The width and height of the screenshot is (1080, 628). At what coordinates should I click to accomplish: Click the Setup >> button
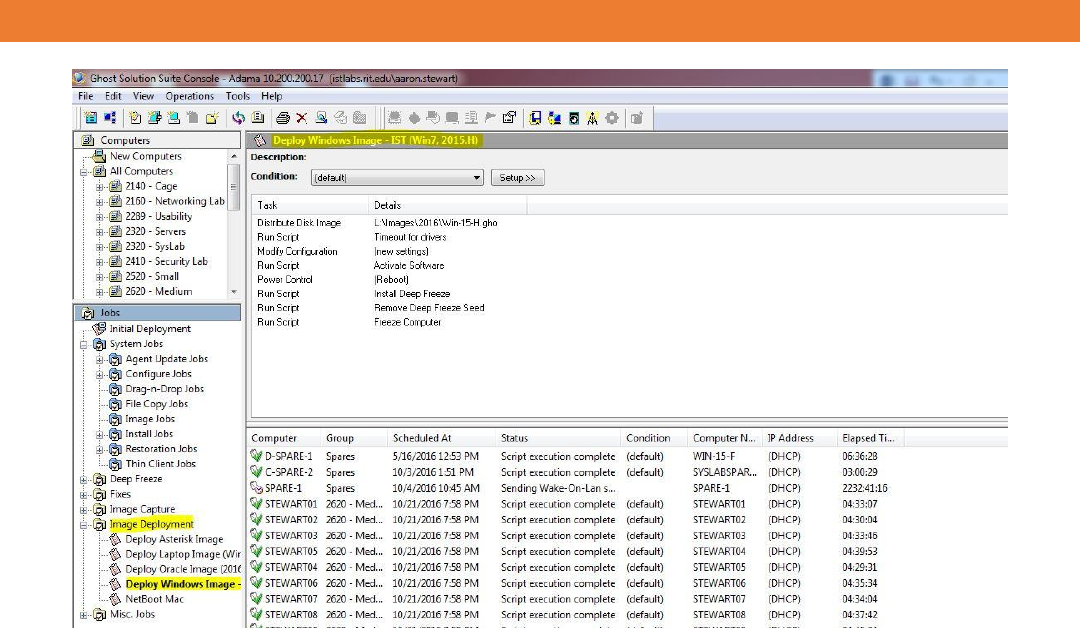(517, 178)
